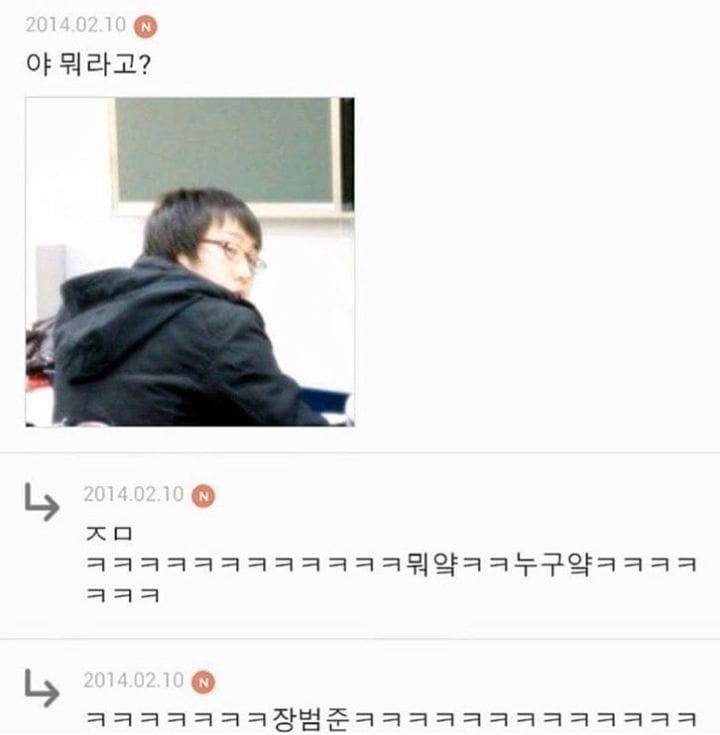Click the reply text mentioning '장범준'
720x735 pixels.
[391, 719]
